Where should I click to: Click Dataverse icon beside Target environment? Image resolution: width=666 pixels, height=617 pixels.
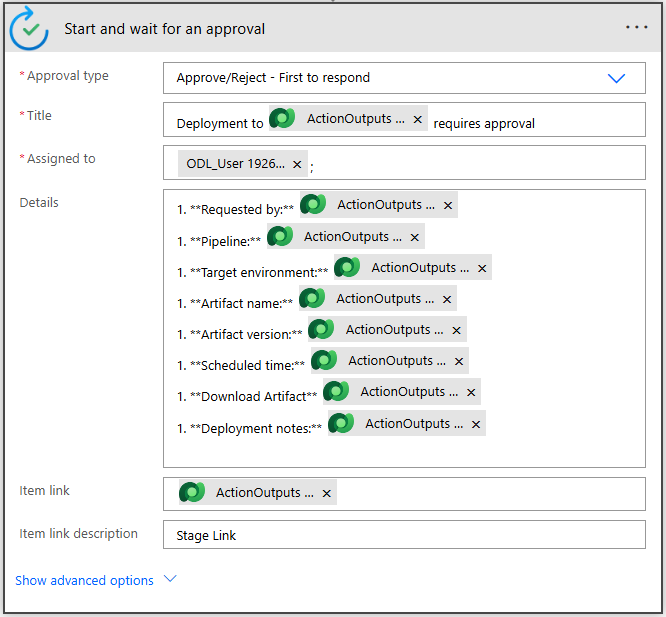point(348,268)
